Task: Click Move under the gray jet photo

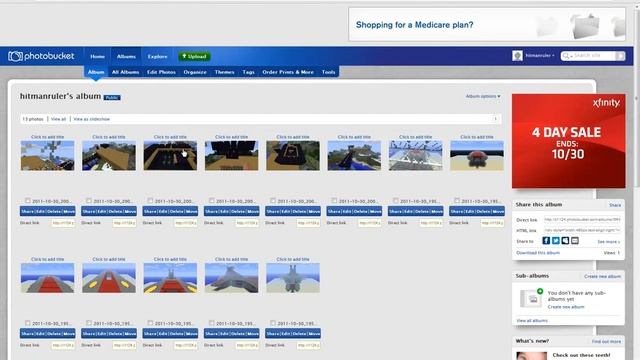Action: 253,334
